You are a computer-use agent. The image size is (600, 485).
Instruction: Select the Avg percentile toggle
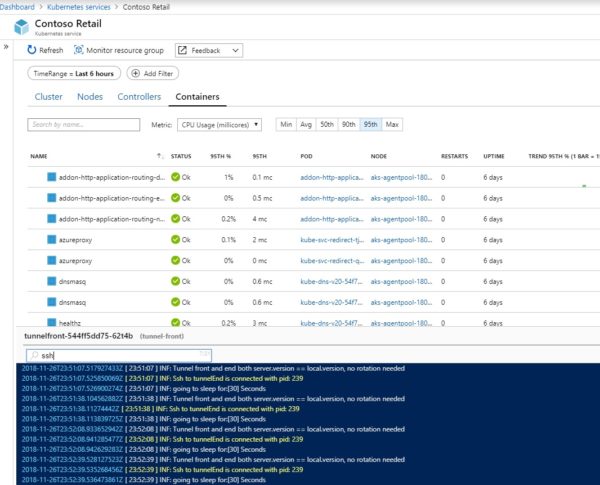306,124
